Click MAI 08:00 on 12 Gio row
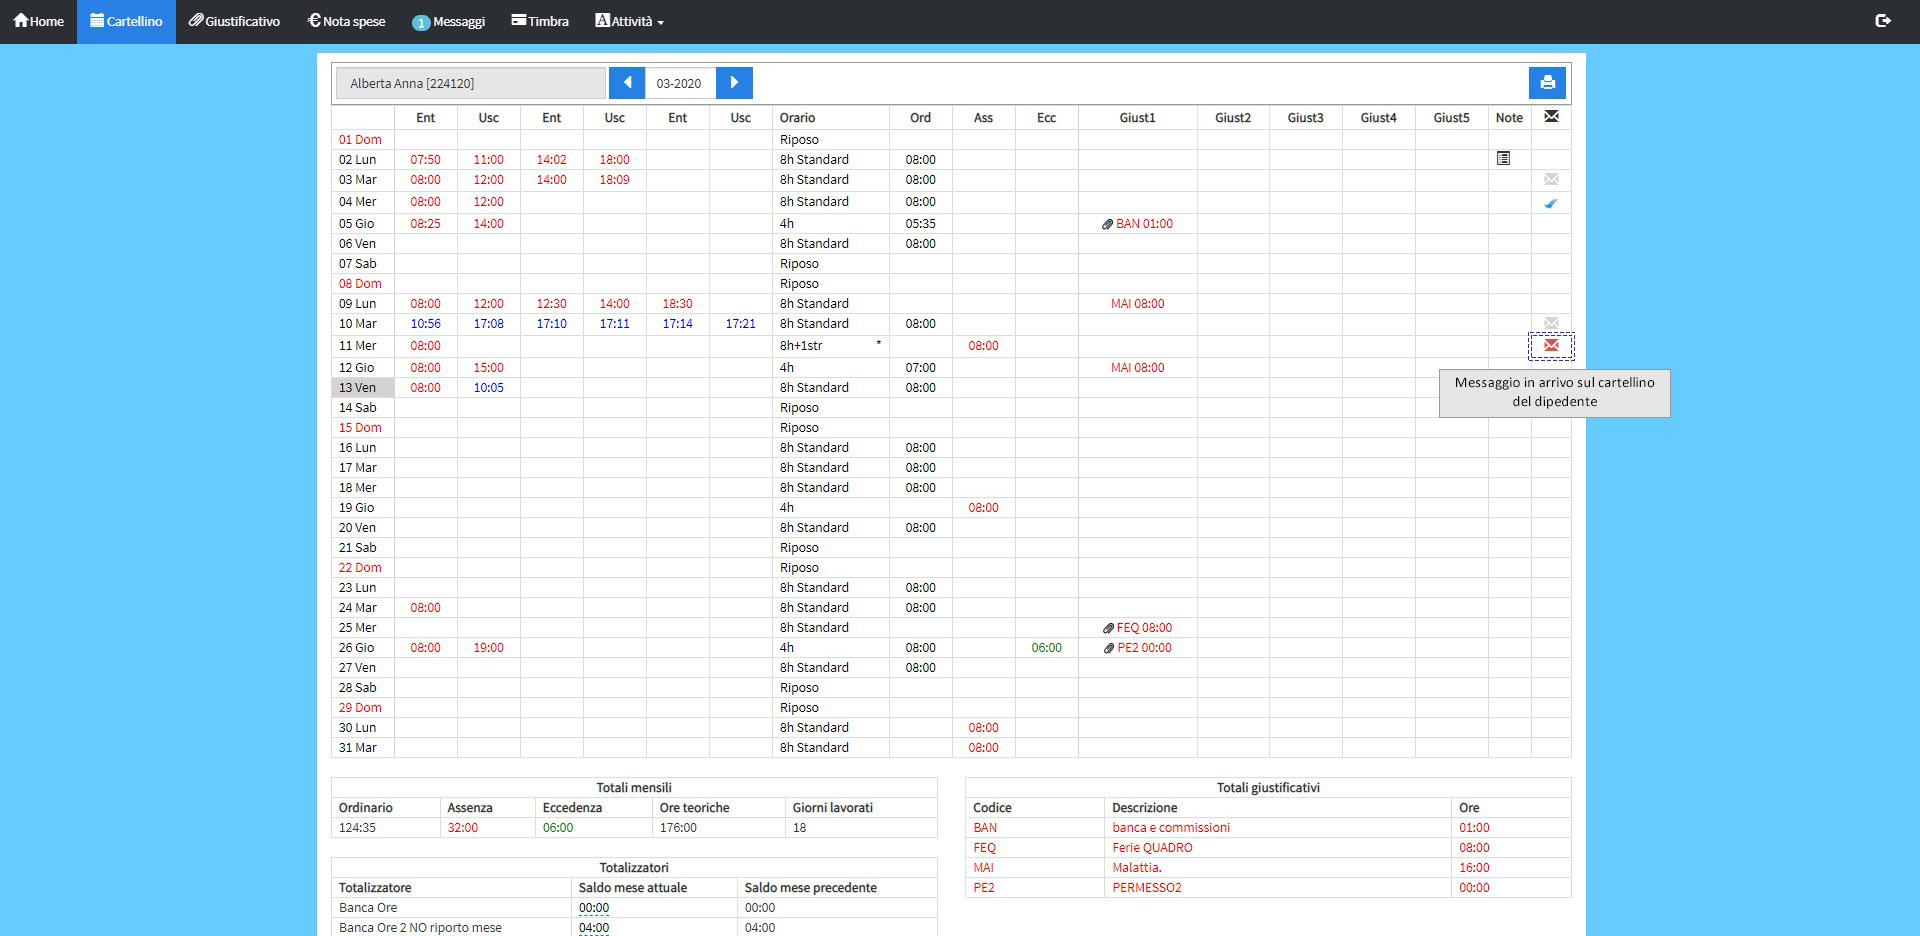This screenshot has height=936, width=1920. 1137,368
